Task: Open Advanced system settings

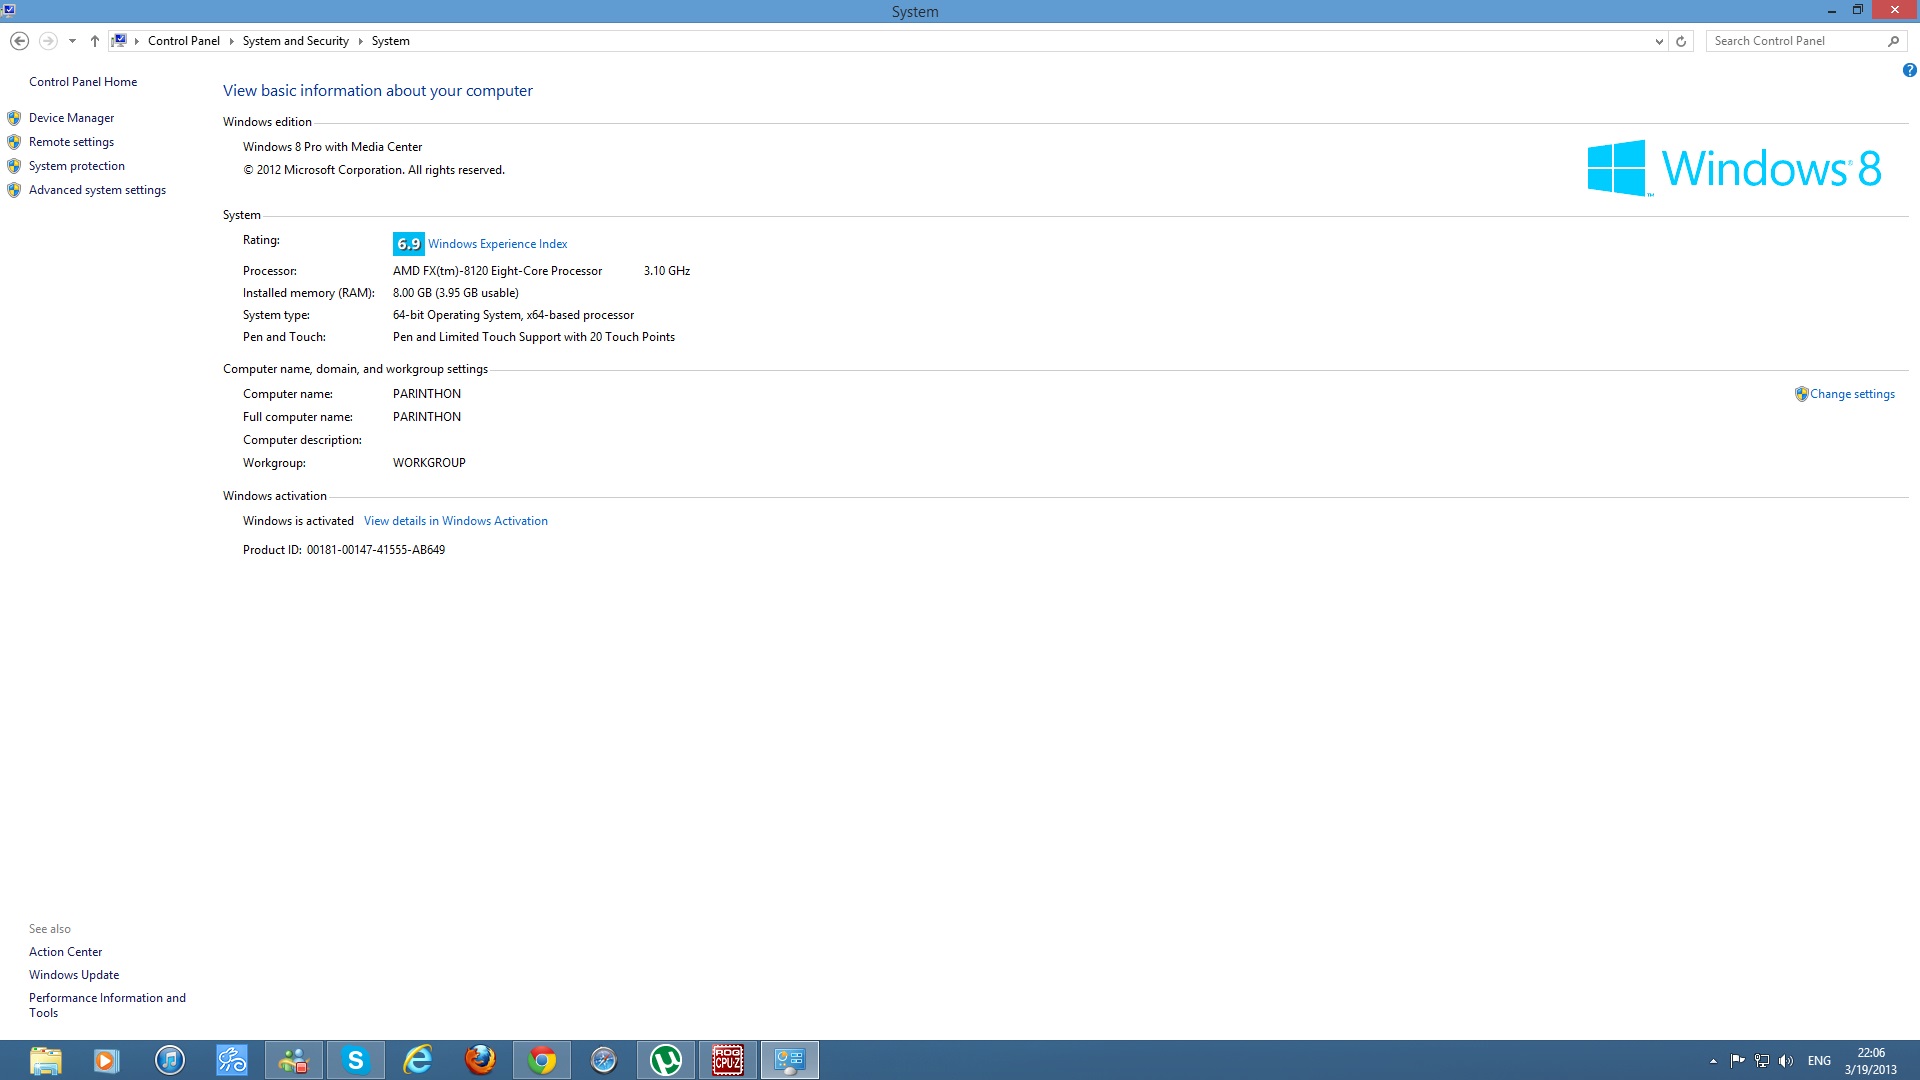Action: 97,190
